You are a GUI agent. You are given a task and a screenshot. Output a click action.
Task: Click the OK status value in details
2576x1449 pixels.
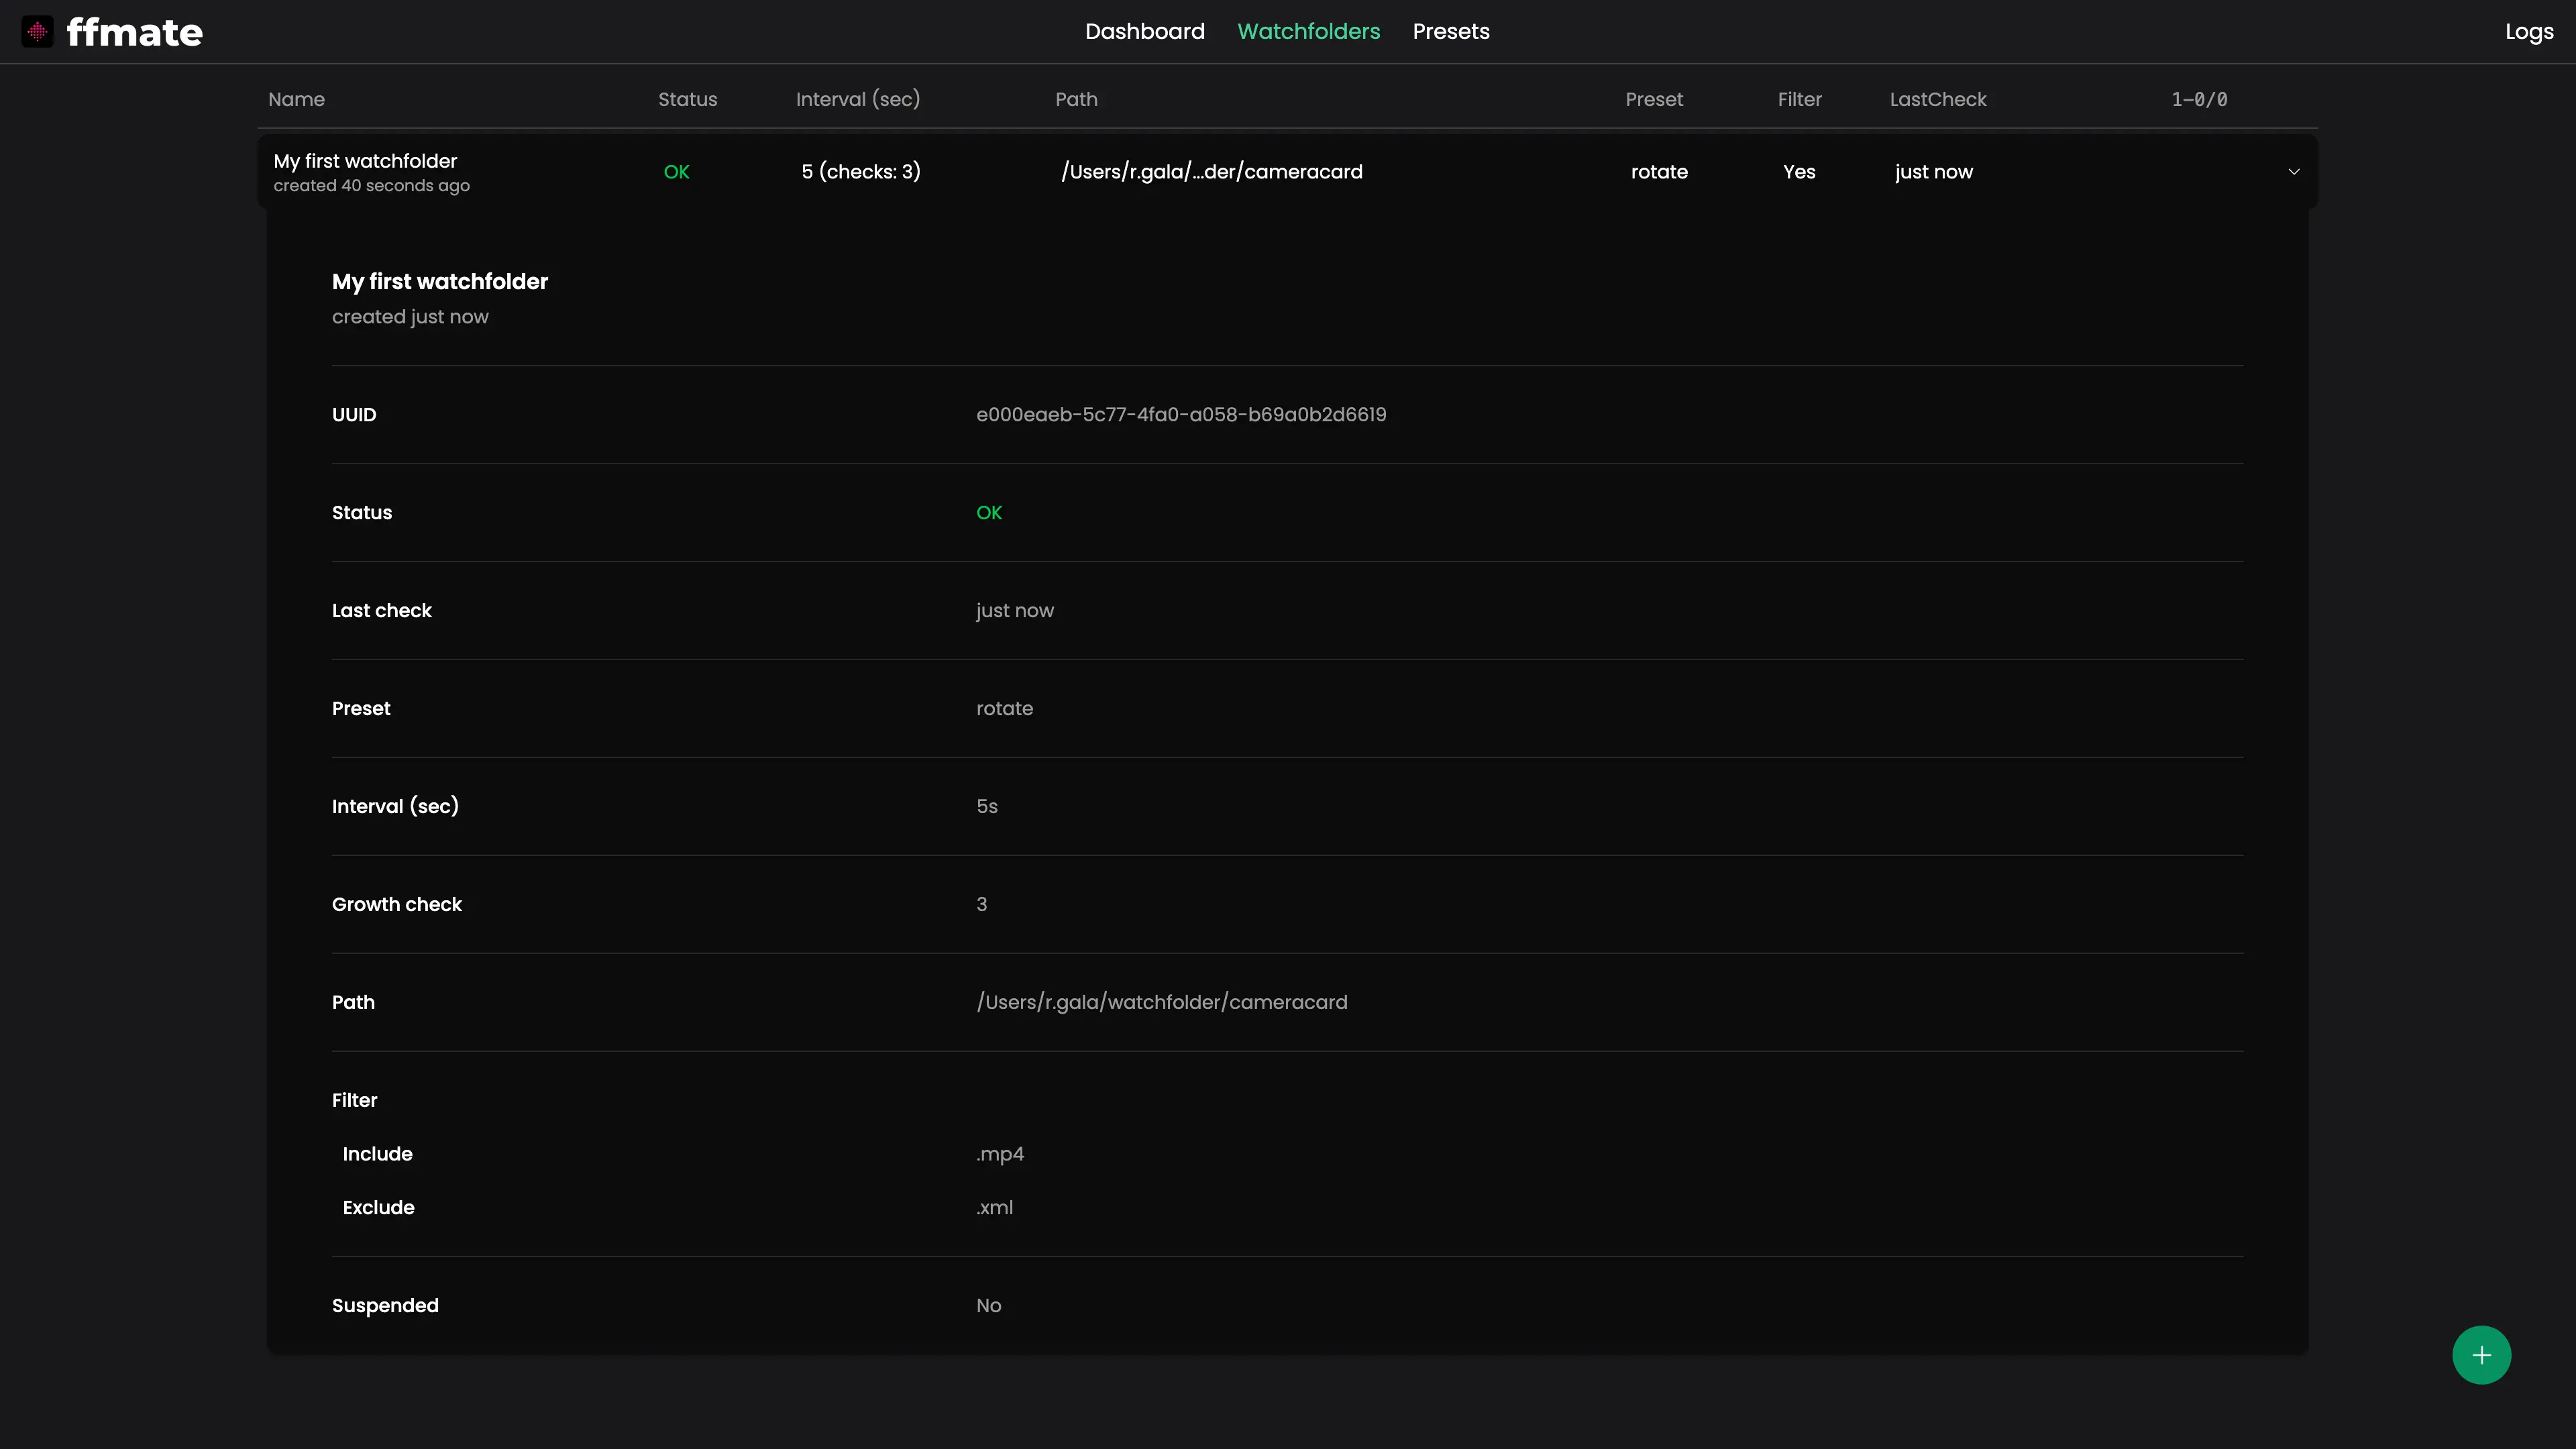tap(988, 513)
